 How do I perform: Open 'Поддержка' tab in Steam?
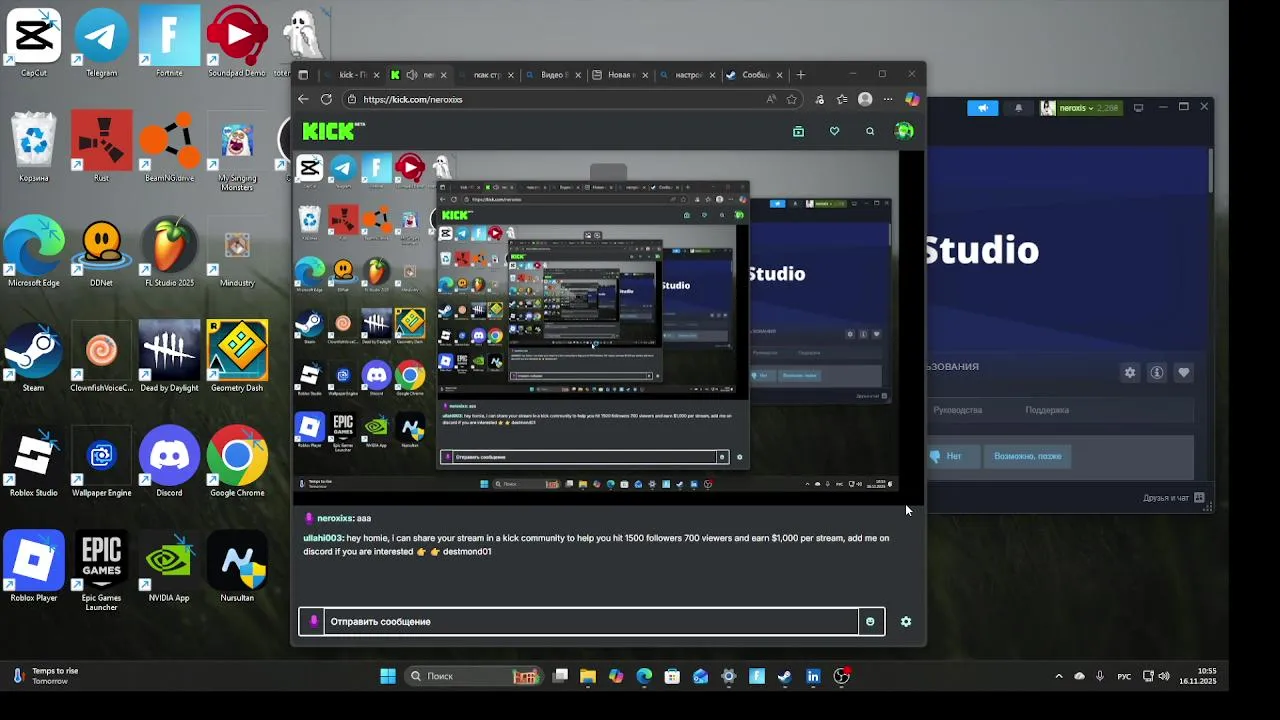[1047, 410]
